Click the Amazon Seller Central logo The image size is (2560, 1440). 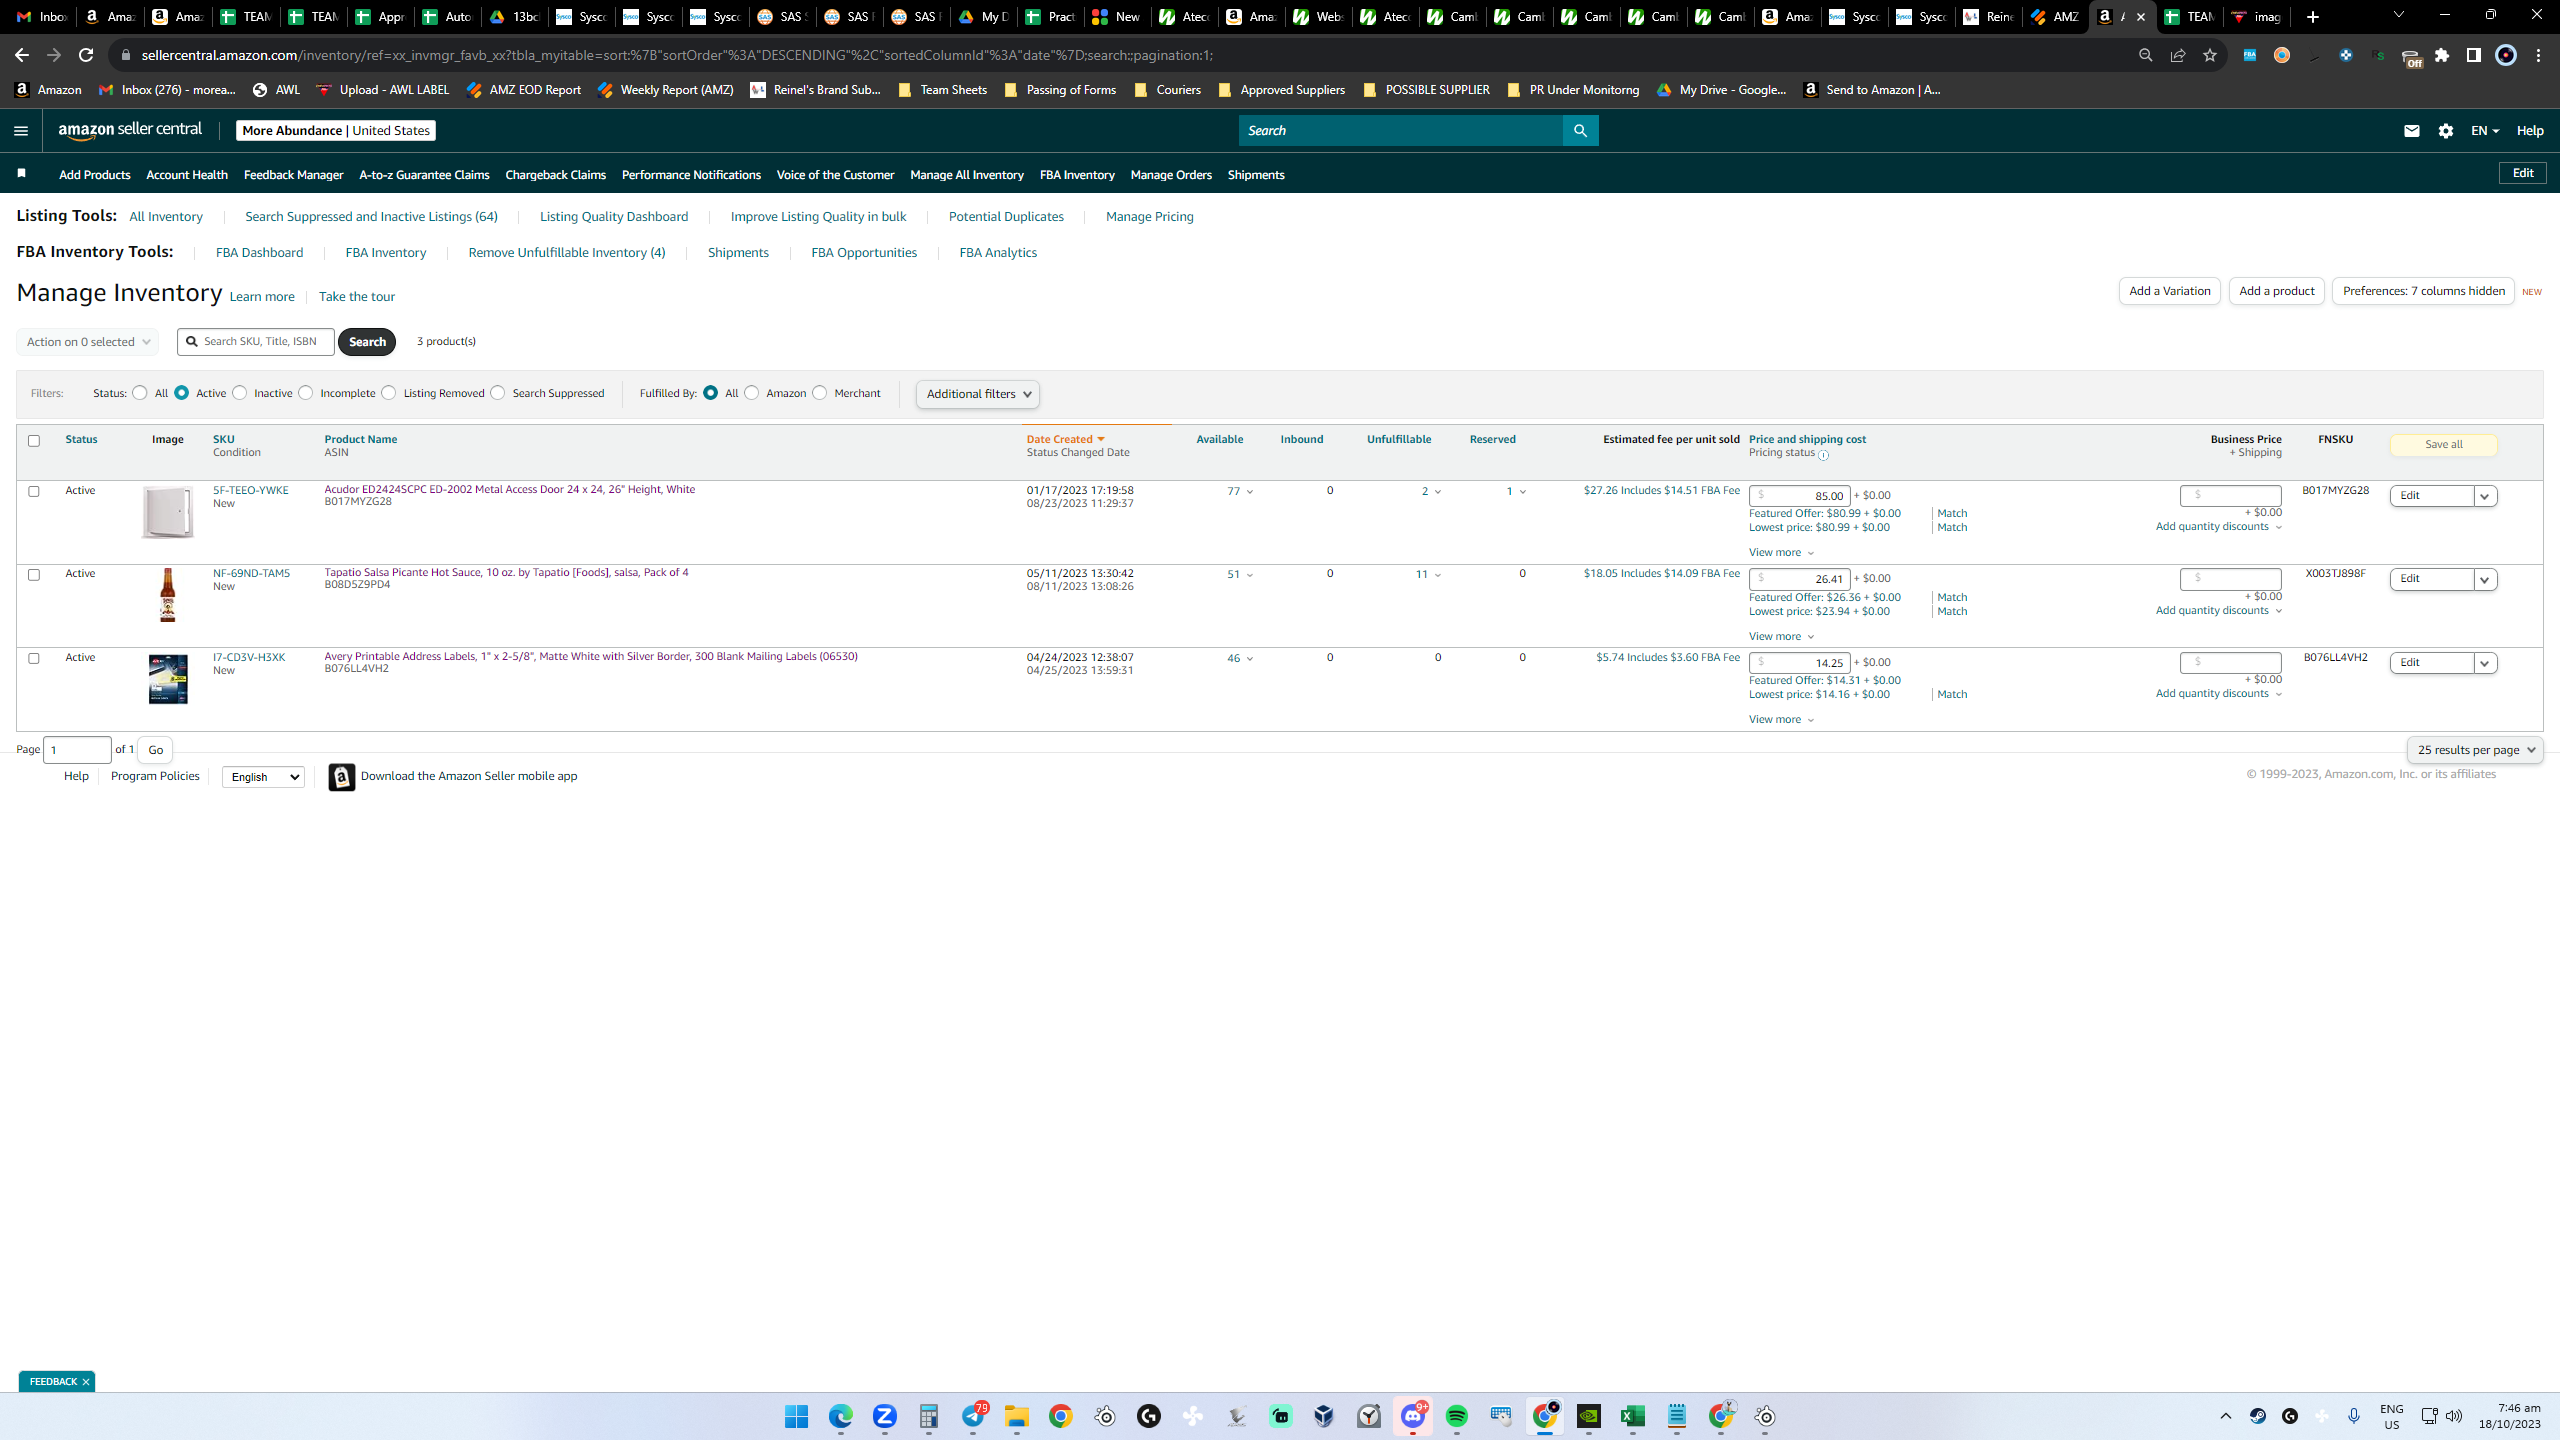pyautogui.click(x=130, y=130)
